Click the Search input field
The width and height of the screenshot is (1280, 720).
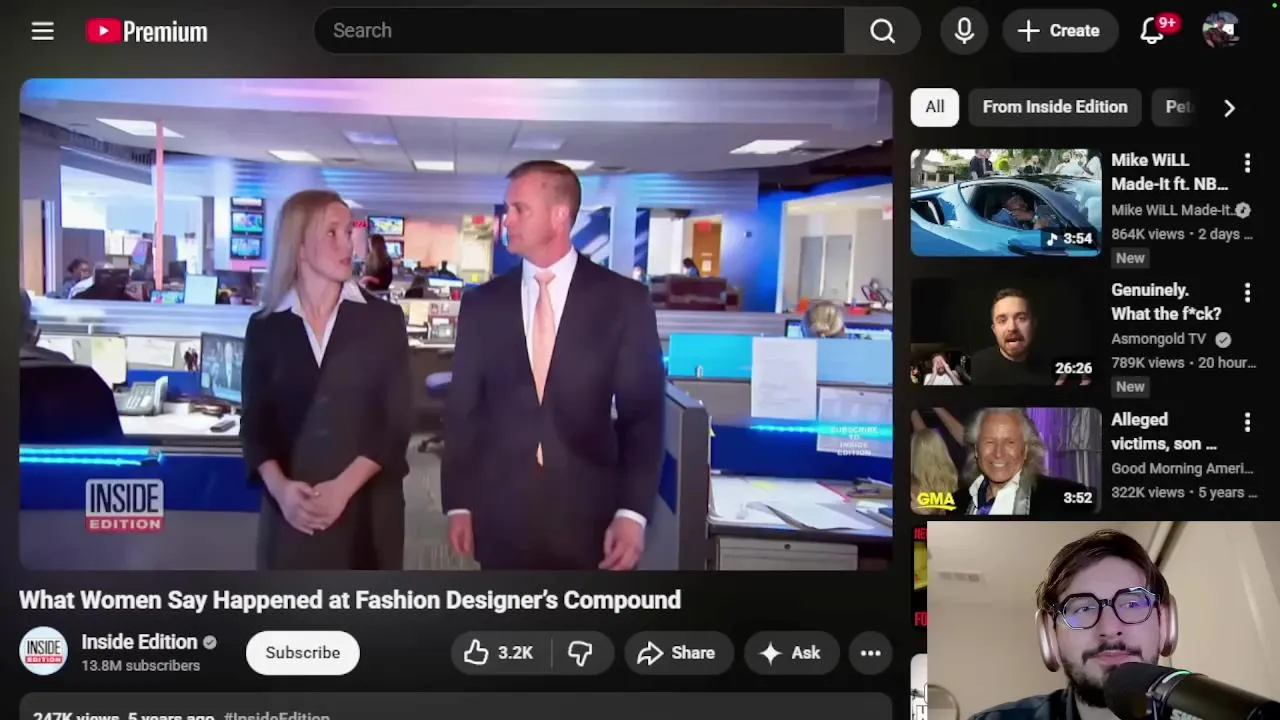579,31
